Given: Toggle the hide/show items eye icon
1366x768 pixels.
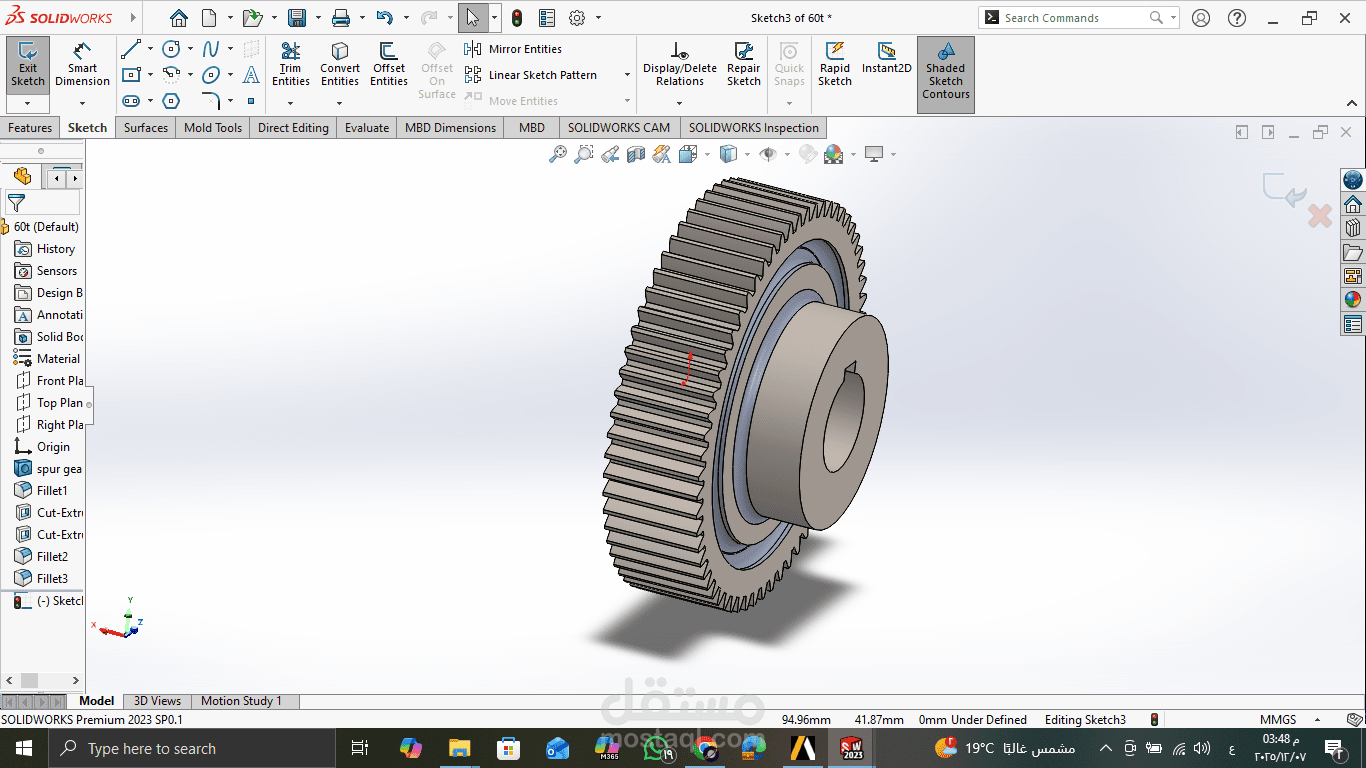Looking at the screenshot, I should [768, 154].
